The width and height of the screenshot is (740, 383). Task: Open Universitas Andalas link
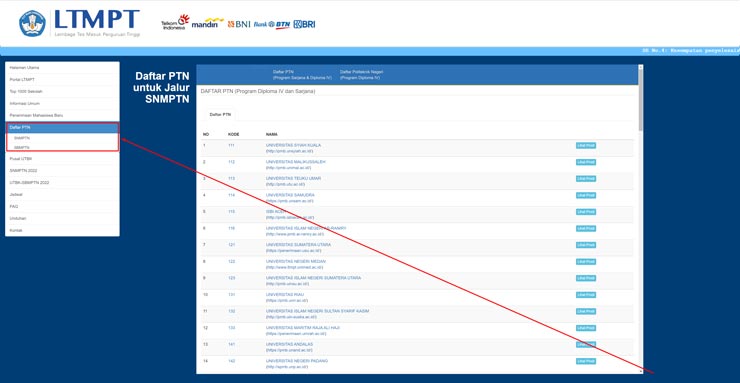[289, 344]
